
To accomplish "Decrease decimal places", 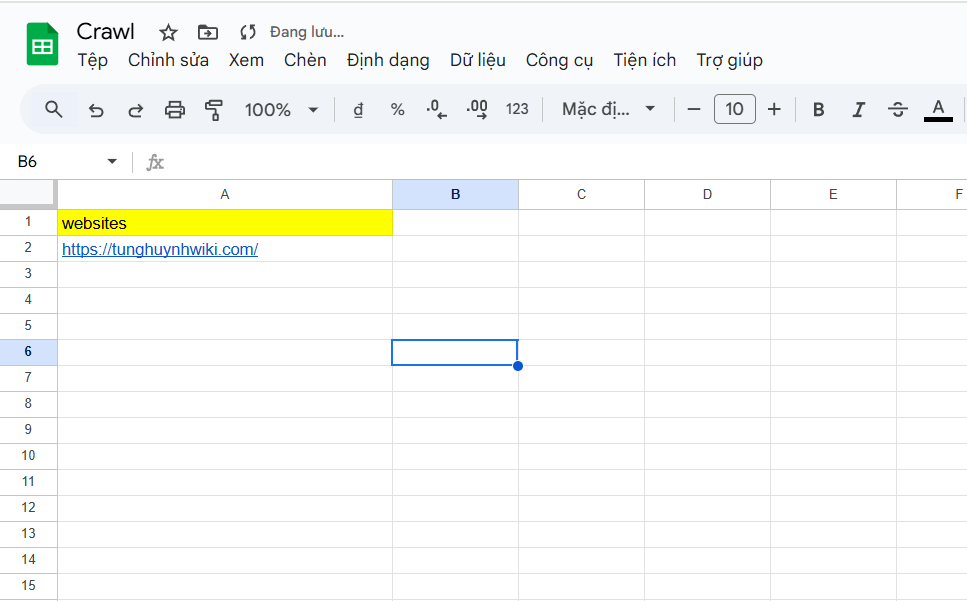I will click(x=437, y=110).
